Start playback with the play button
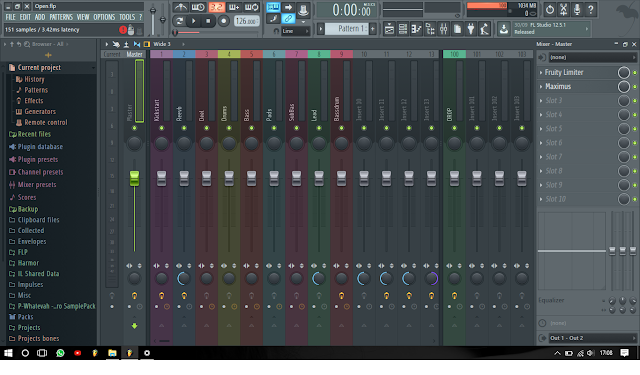This screenshot has height=375, width=640. pyautogui.click(x=194, y=21)
